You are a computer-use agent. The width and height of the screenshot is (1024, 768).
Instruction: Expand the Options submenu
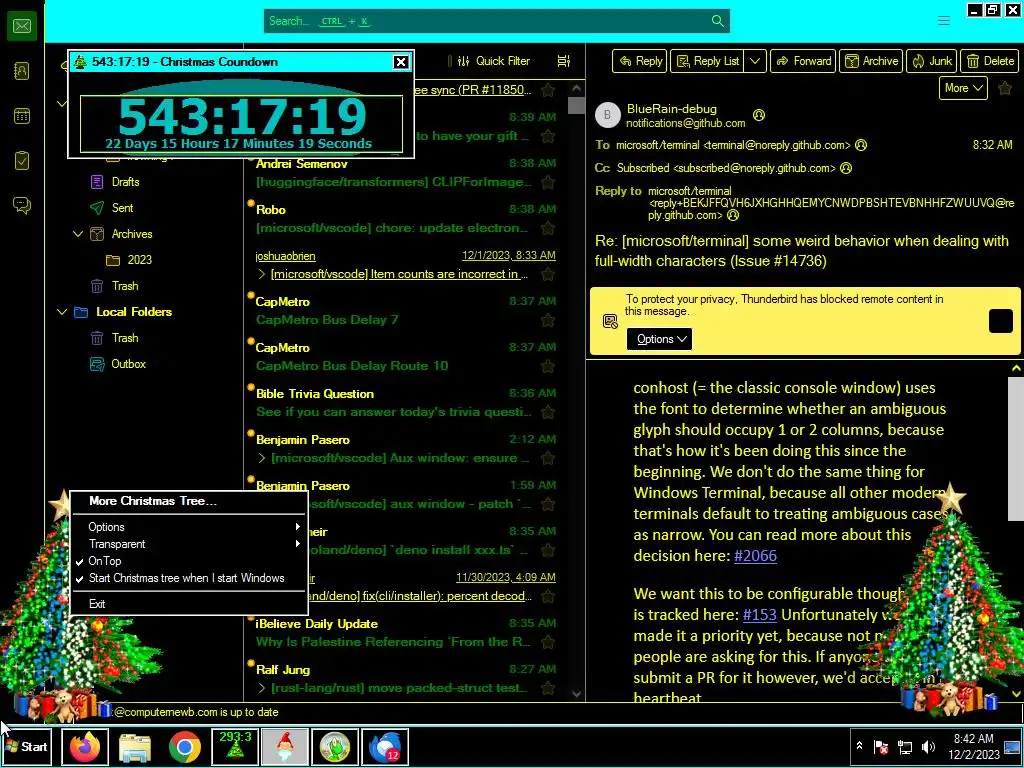coord(188,527)
